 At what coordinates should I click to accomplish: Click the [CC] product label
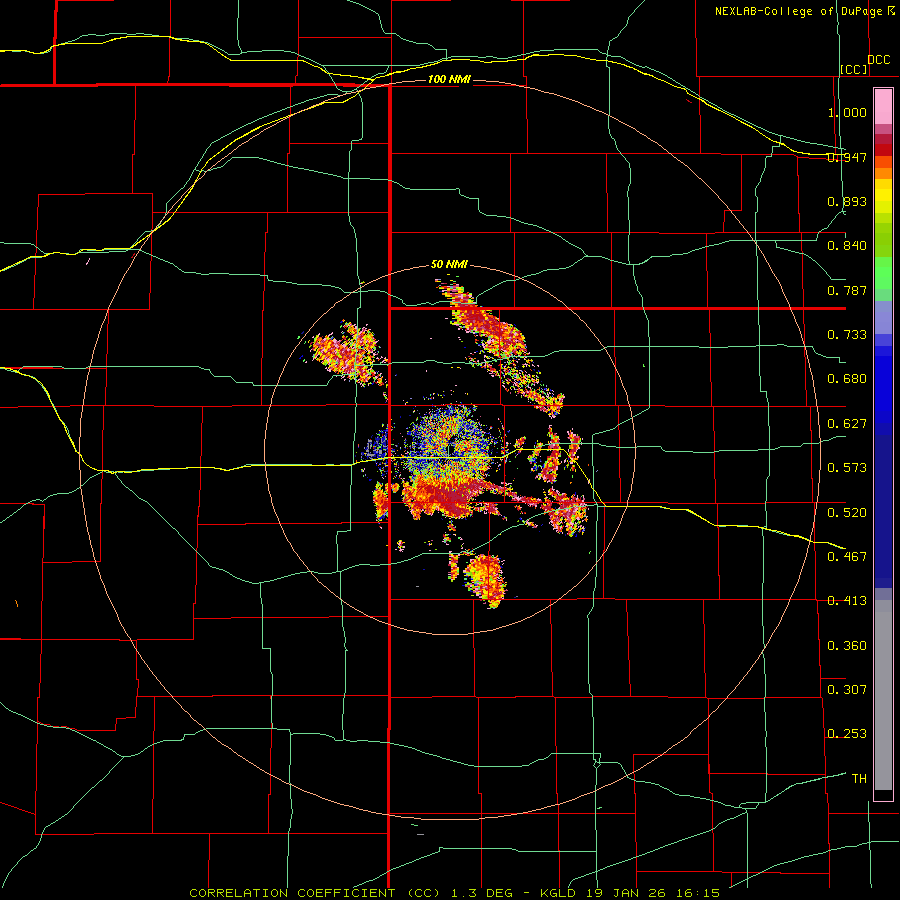(854, 69)
